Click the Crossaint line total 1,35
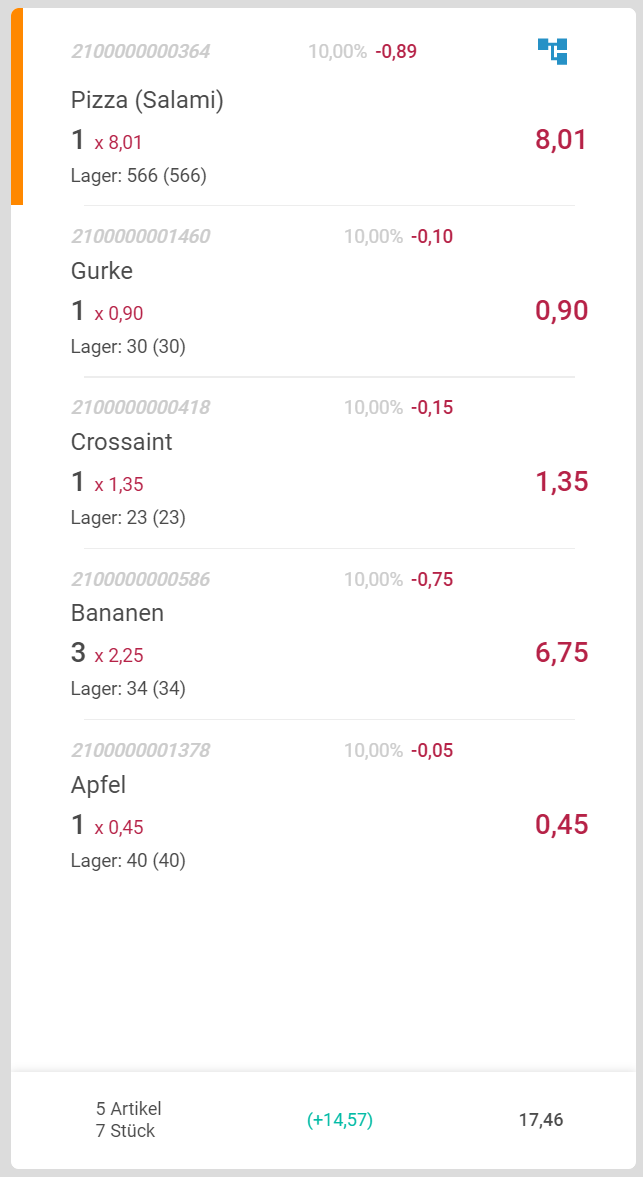643x1177 pixels. click(561, 482)
